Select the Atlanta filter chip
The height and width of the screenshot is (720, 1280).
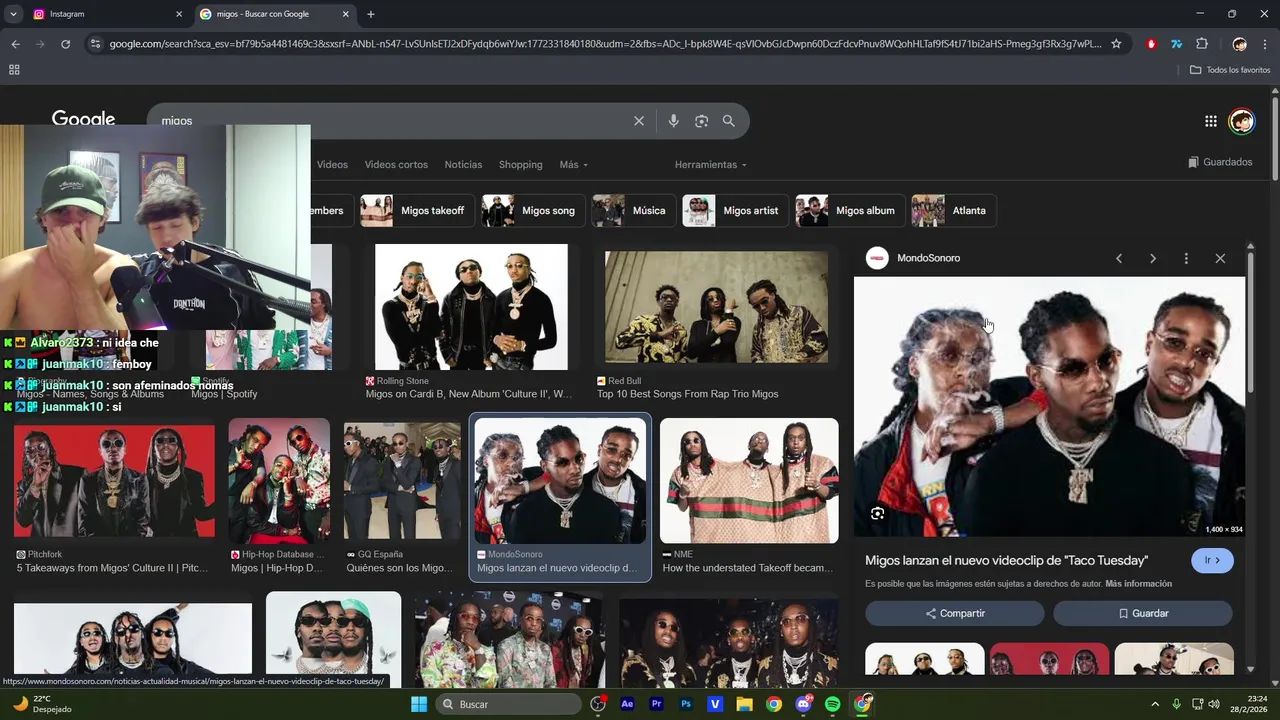pos(953,211)
